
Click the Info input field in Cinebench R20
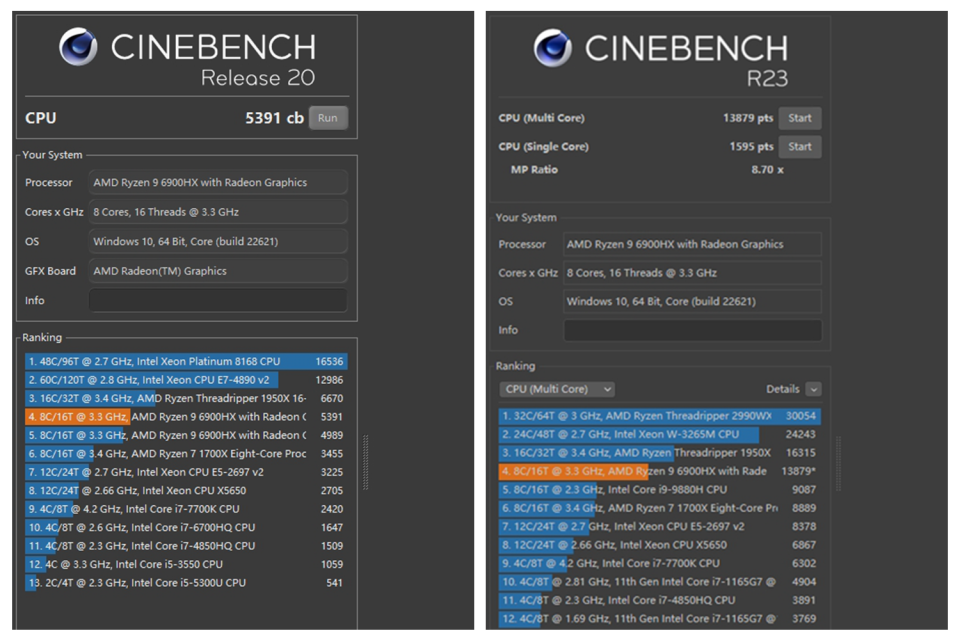[218, 301]
